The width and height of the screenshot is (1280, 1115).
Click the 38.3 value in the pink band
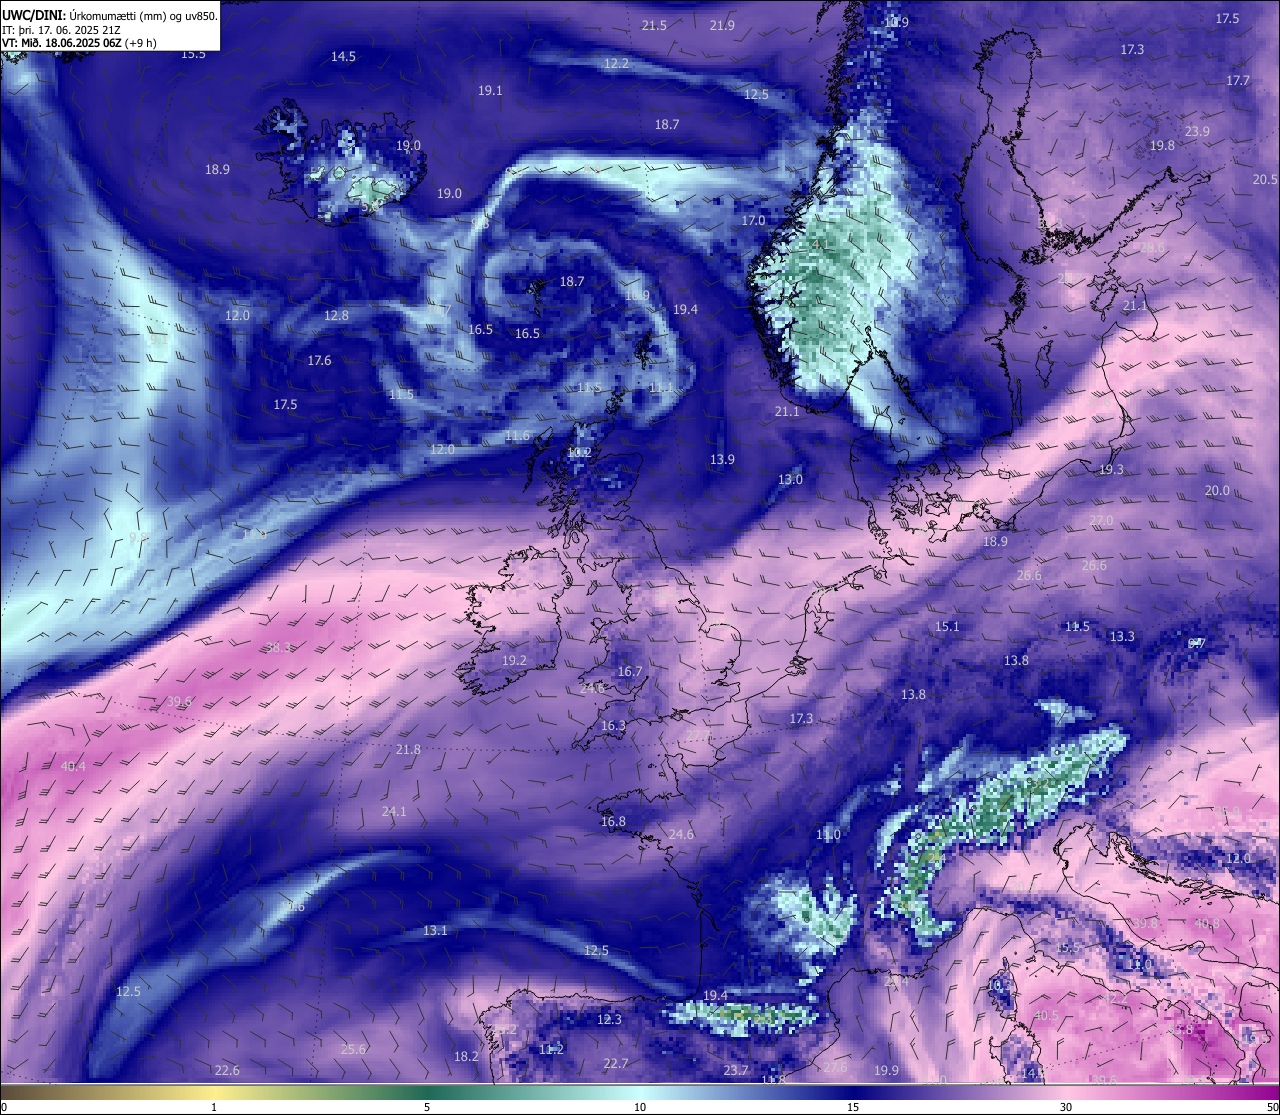tap(279, 647)
